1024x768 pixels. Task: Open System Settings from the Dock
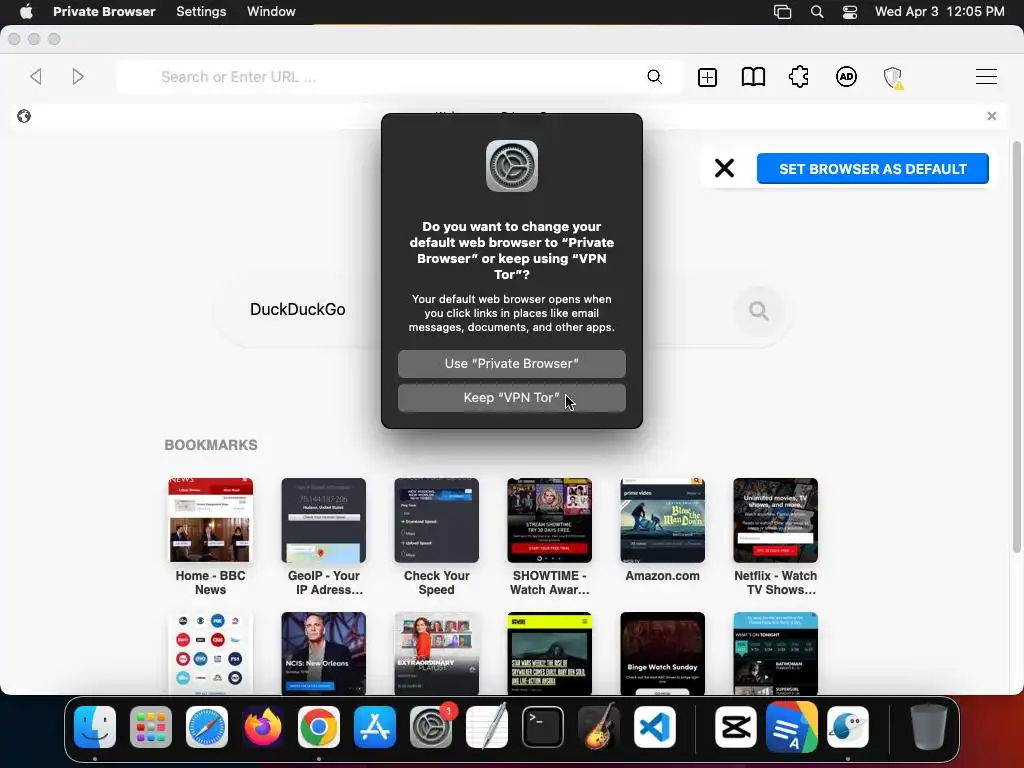pyautogui.click(x=431, y=727)
